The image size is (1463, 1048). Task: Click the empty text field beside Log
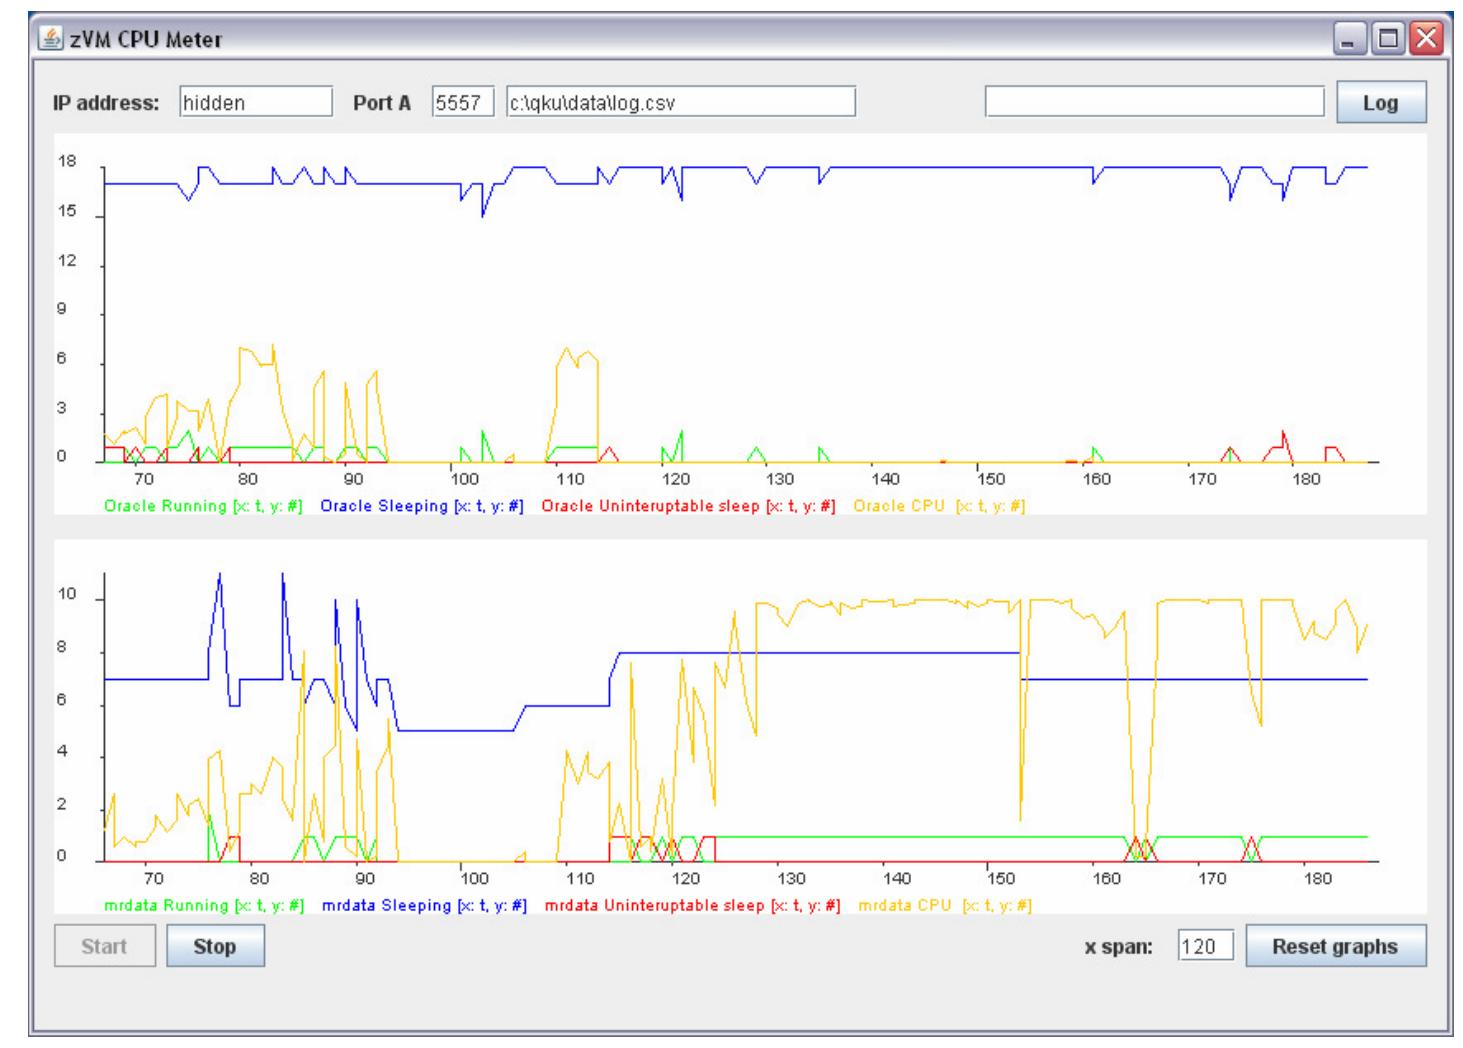coord(1154,102)
